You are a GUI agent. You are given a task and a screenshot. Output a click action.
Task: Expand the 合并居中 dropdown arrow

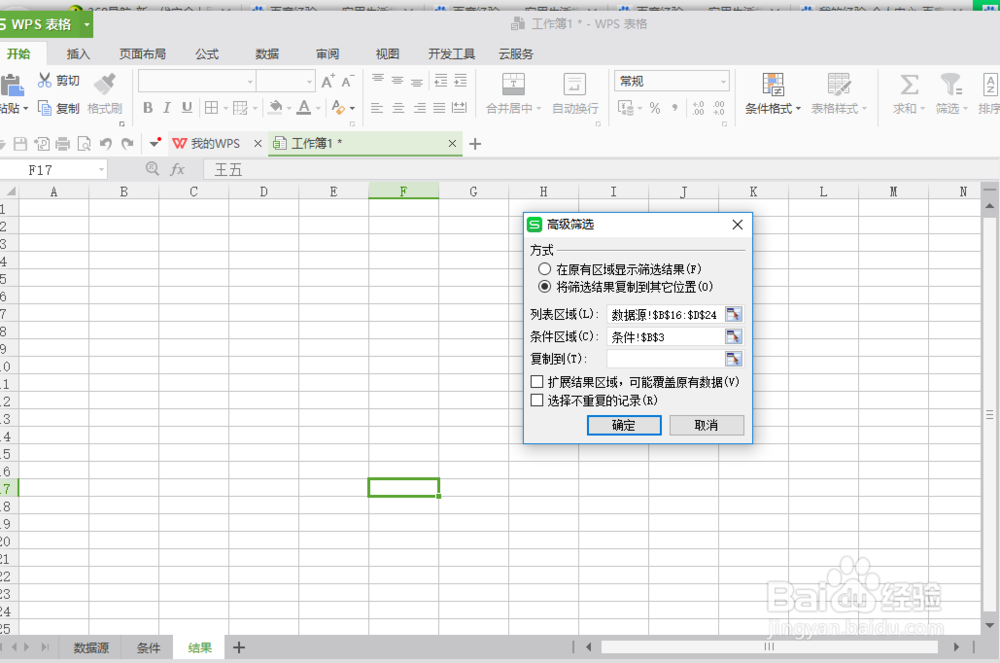click(x=538, y=109)
